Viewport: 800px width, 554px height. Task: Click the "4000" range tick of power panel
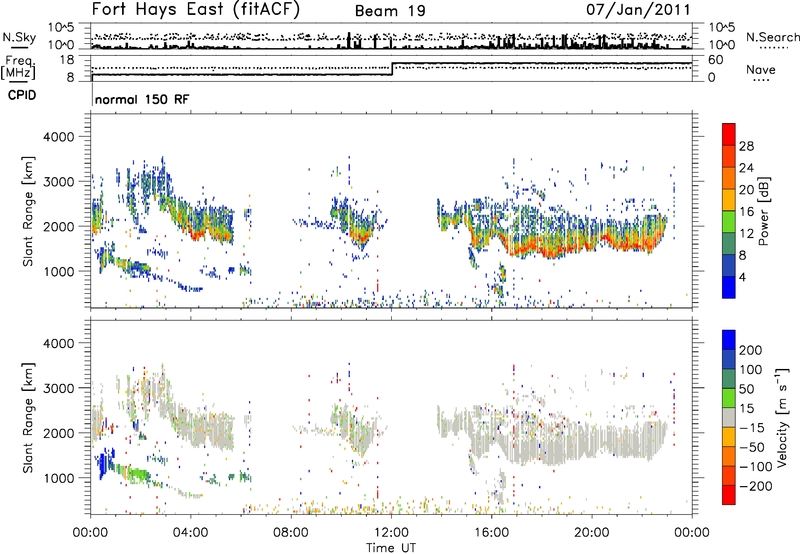tap(59, 137)
